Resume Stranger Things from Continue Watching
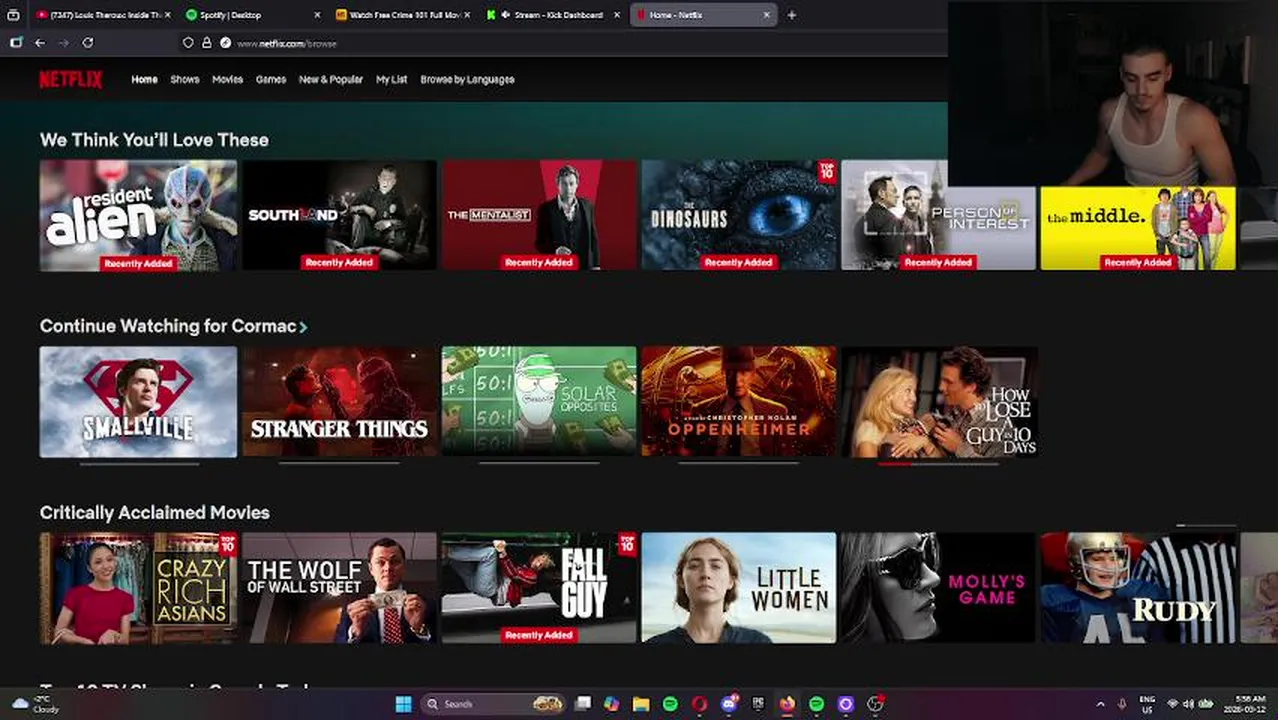The image size is (1278, 720). (x=339, y=402)
